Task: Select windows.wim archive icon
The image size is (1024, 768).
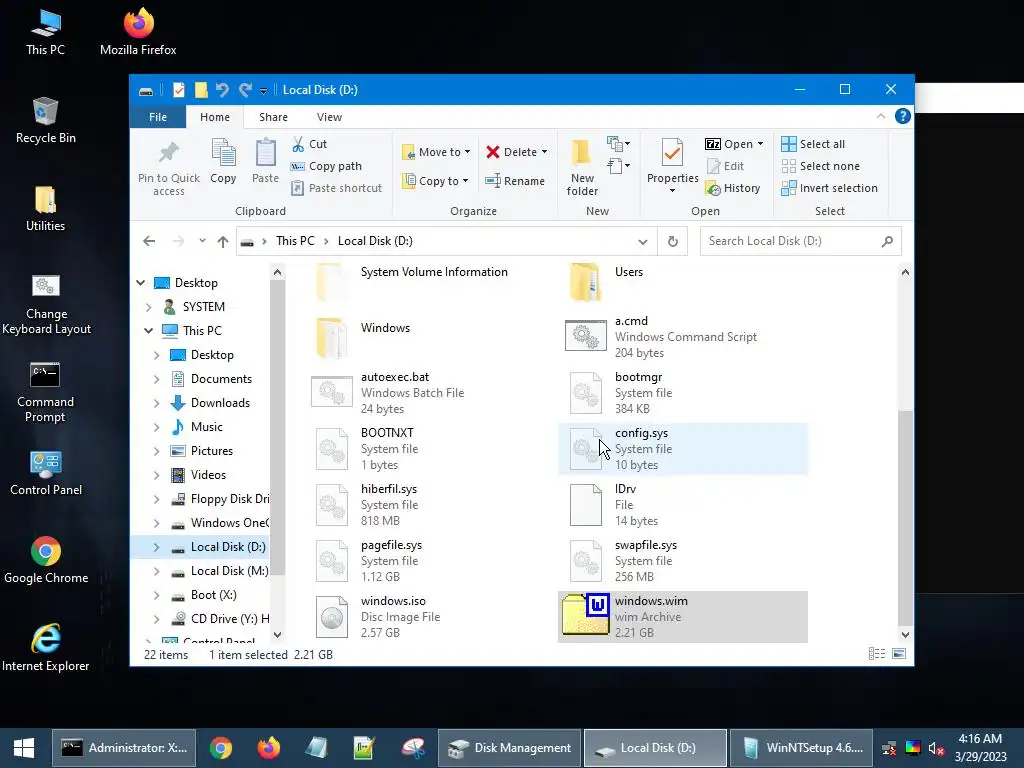Action: [x=586, y=613]
